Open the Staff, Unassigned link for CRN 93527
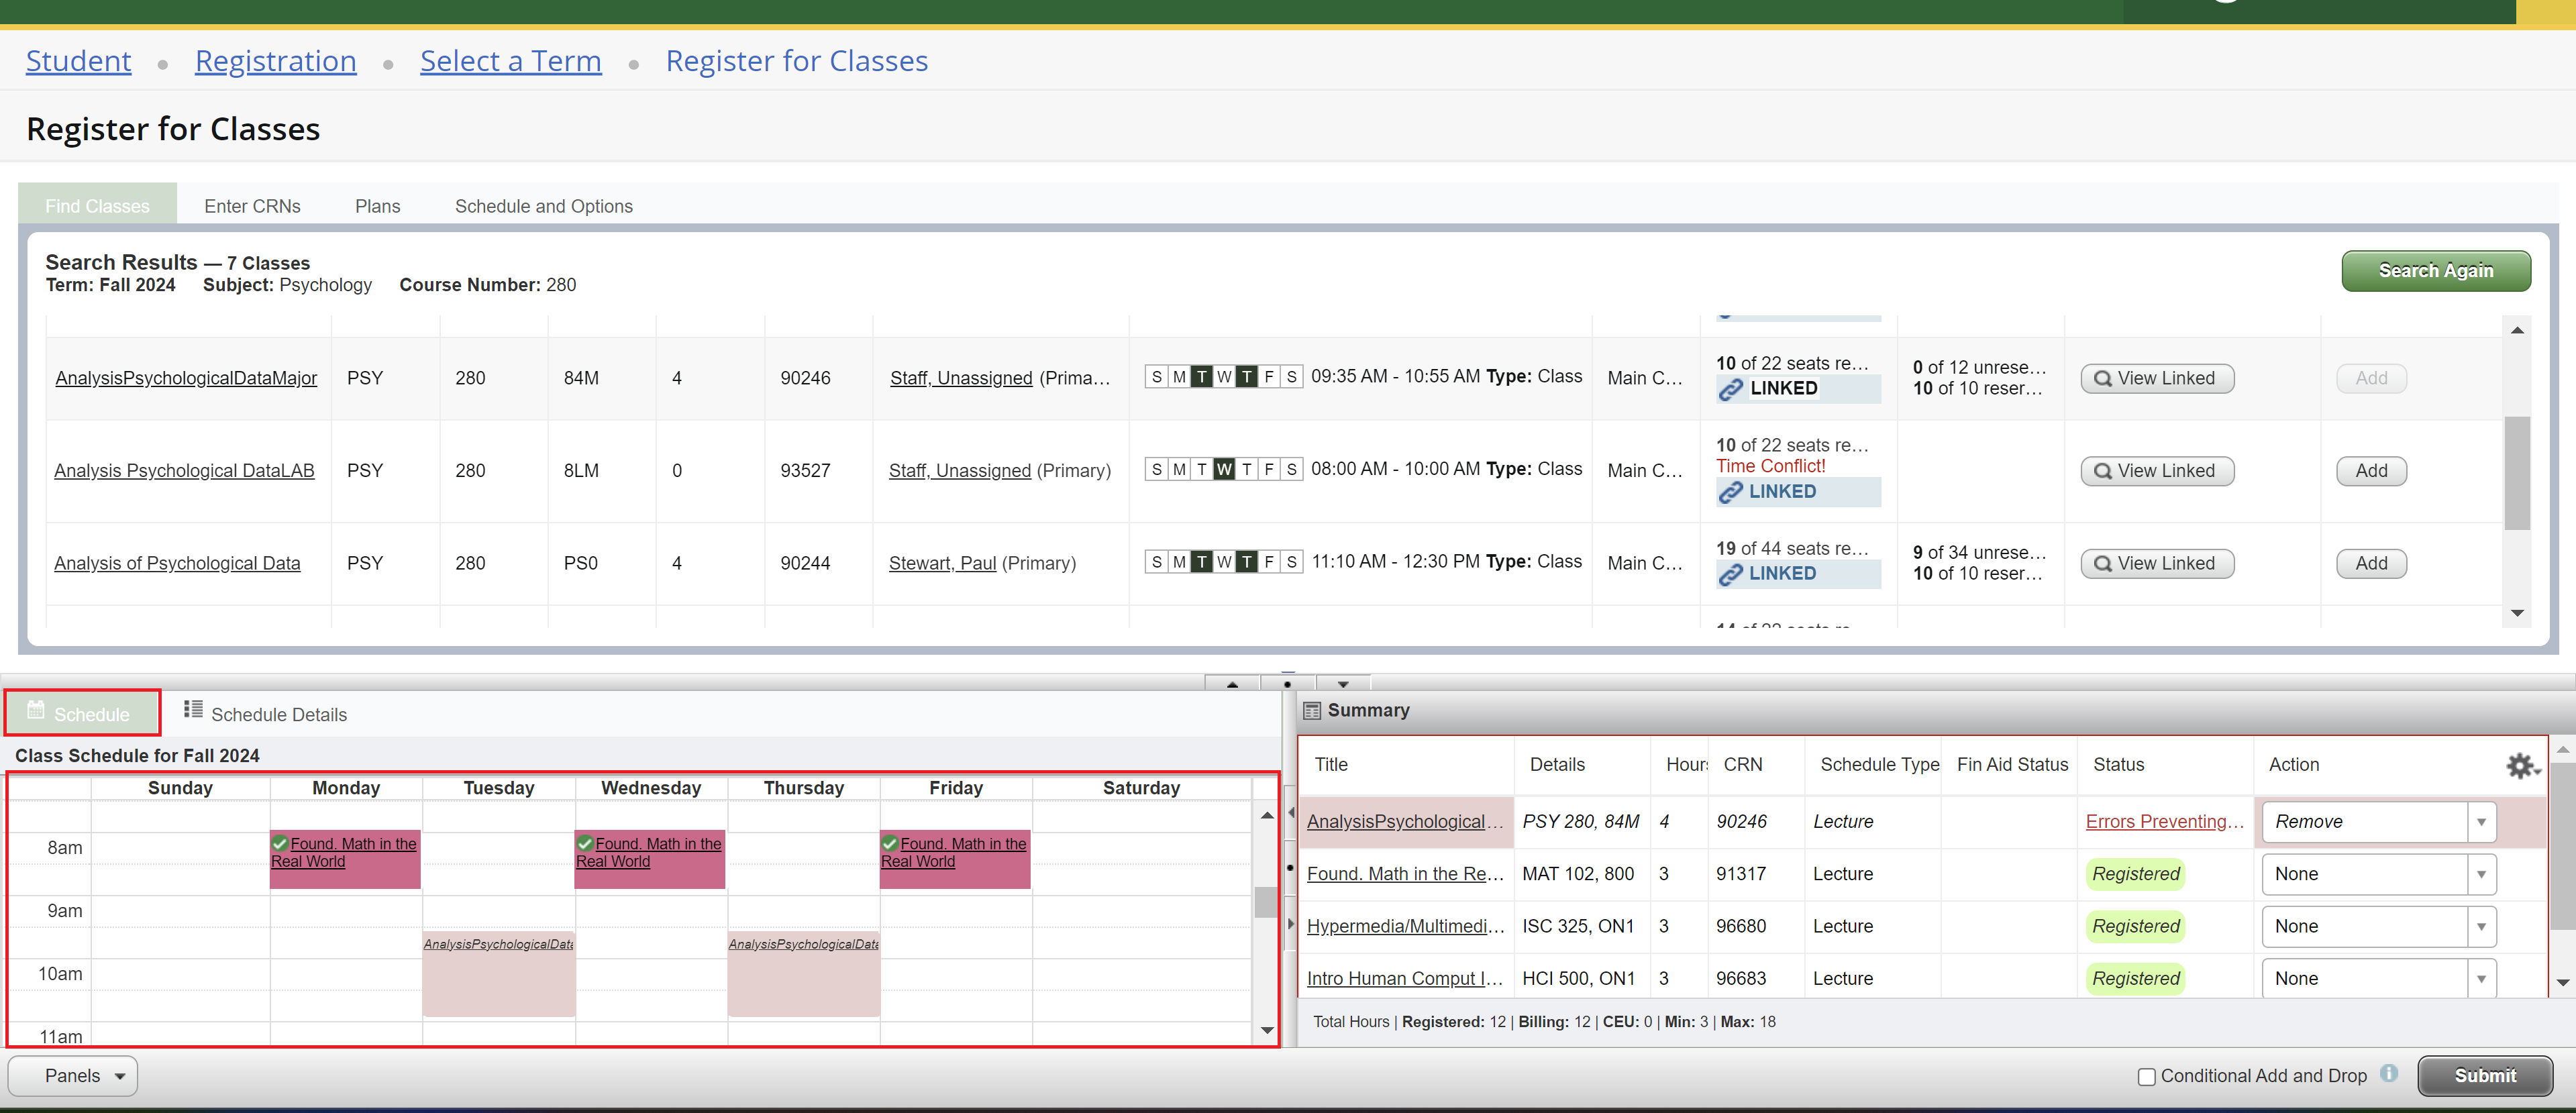The height and width of the screenshot is (1113, 2576). coord(959,471)
